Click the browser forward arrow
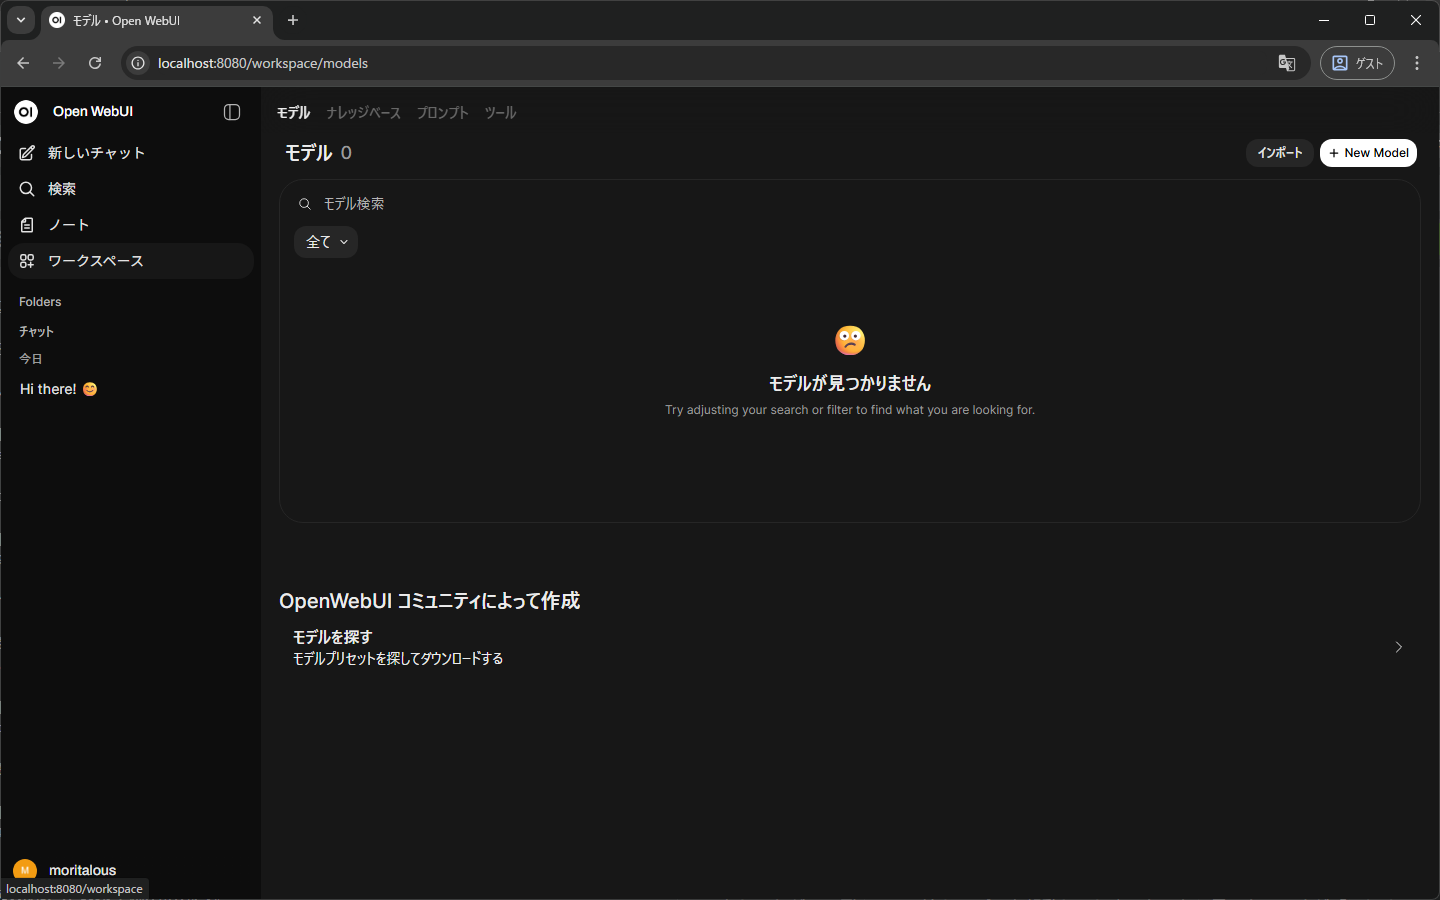 click(59, 63)
